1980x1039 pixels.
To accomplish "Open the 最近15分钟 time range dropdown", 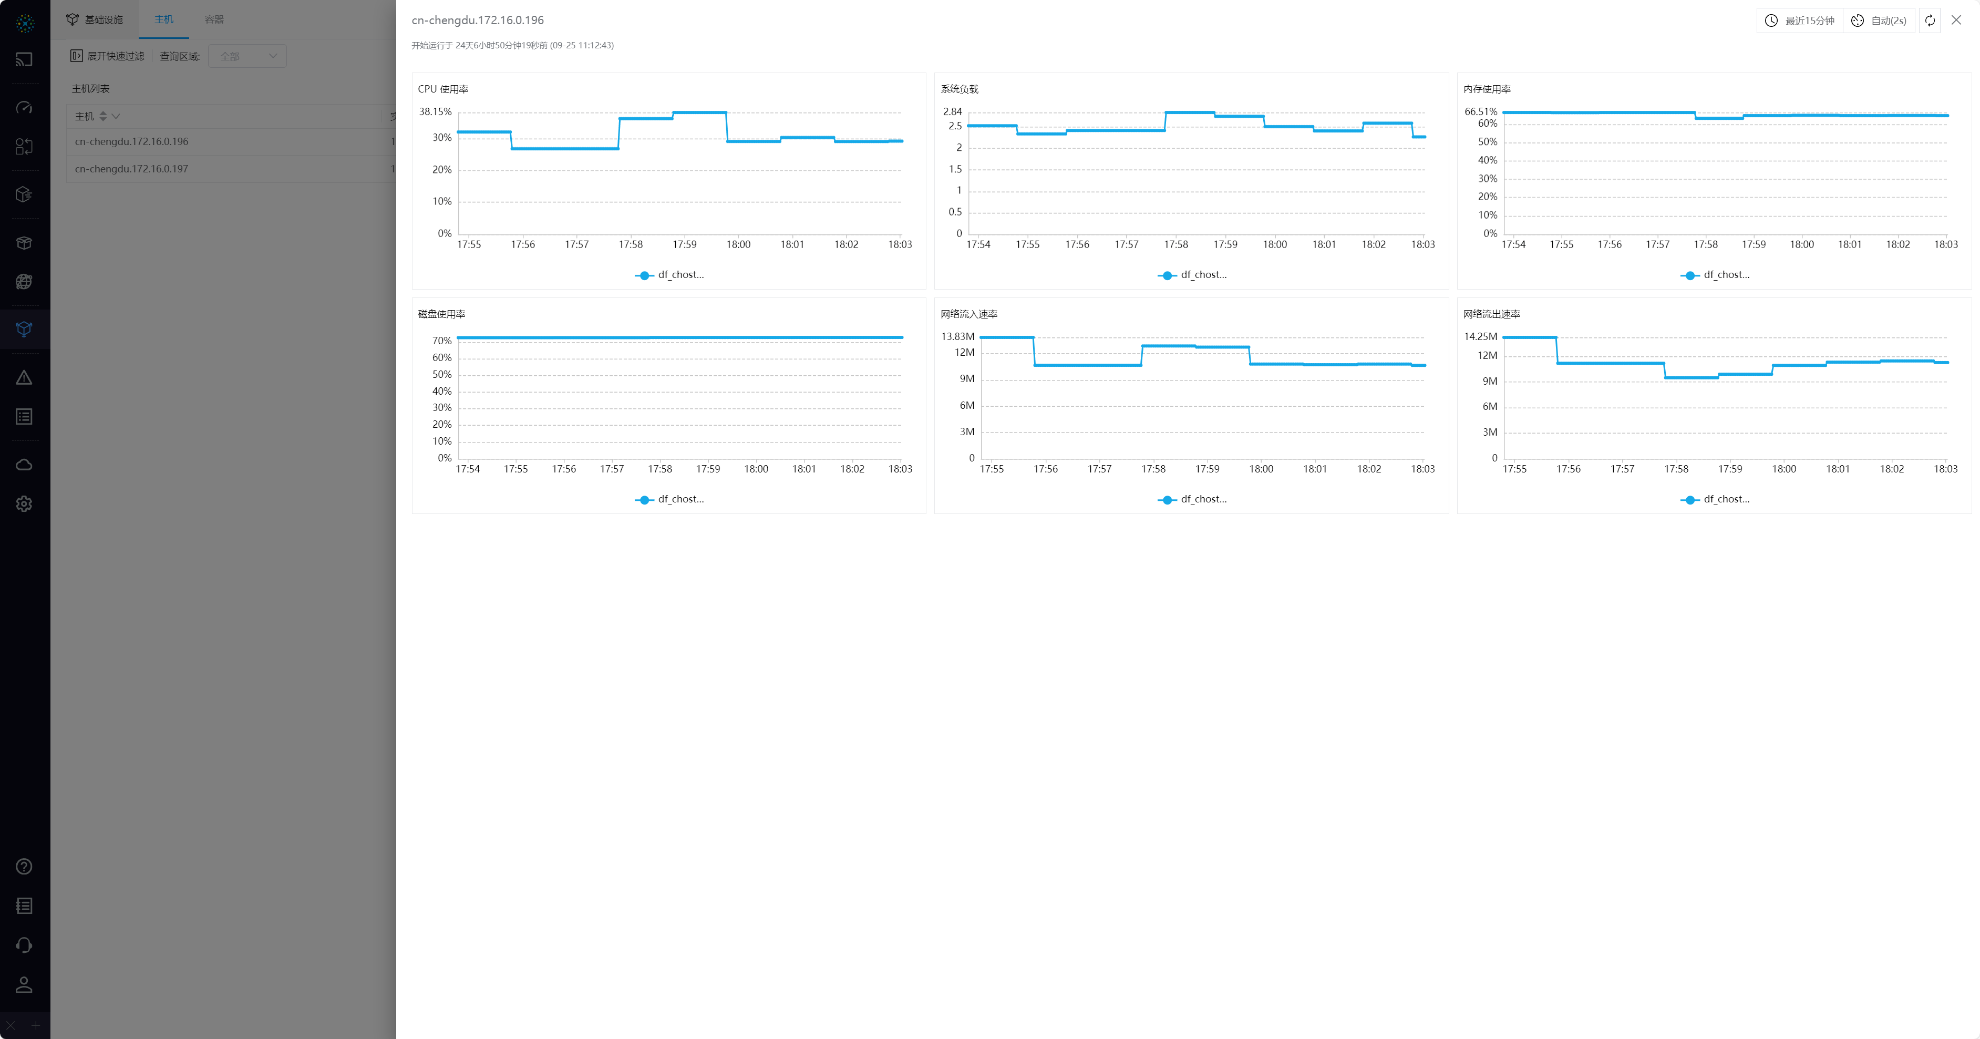I will pyautogui.click(x=1800, y=20).
